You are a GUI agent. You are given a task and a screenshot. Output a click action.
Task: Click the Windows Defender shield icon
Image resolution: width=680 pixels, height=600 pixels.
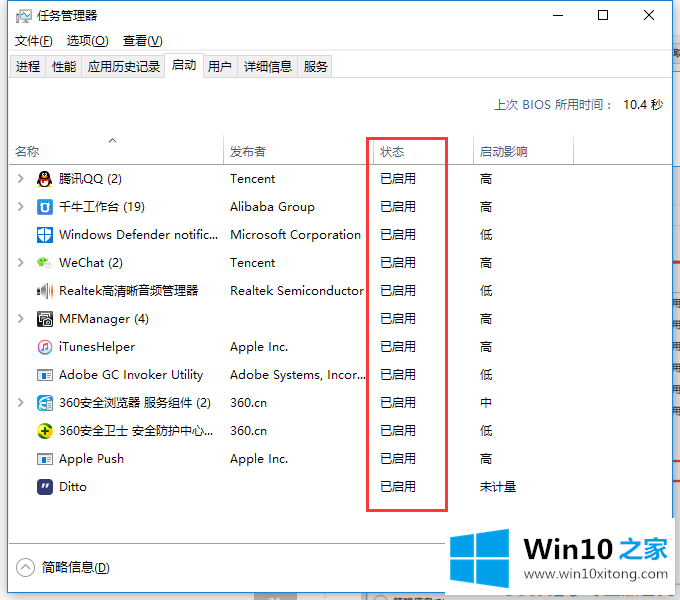44,235
